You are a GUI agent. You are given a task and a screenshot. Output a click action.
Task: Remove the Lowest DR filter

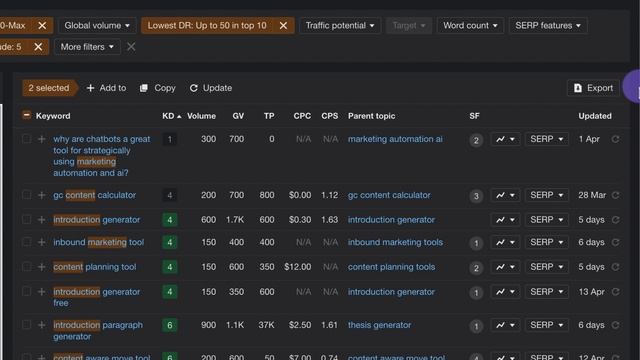point(283,26)
